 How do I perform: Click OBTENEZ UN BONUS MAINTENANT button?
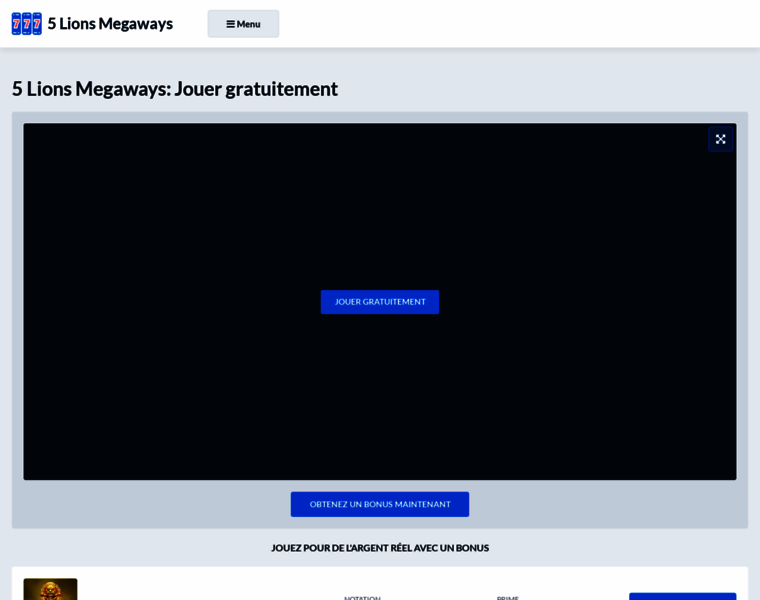tap(380, 505)
